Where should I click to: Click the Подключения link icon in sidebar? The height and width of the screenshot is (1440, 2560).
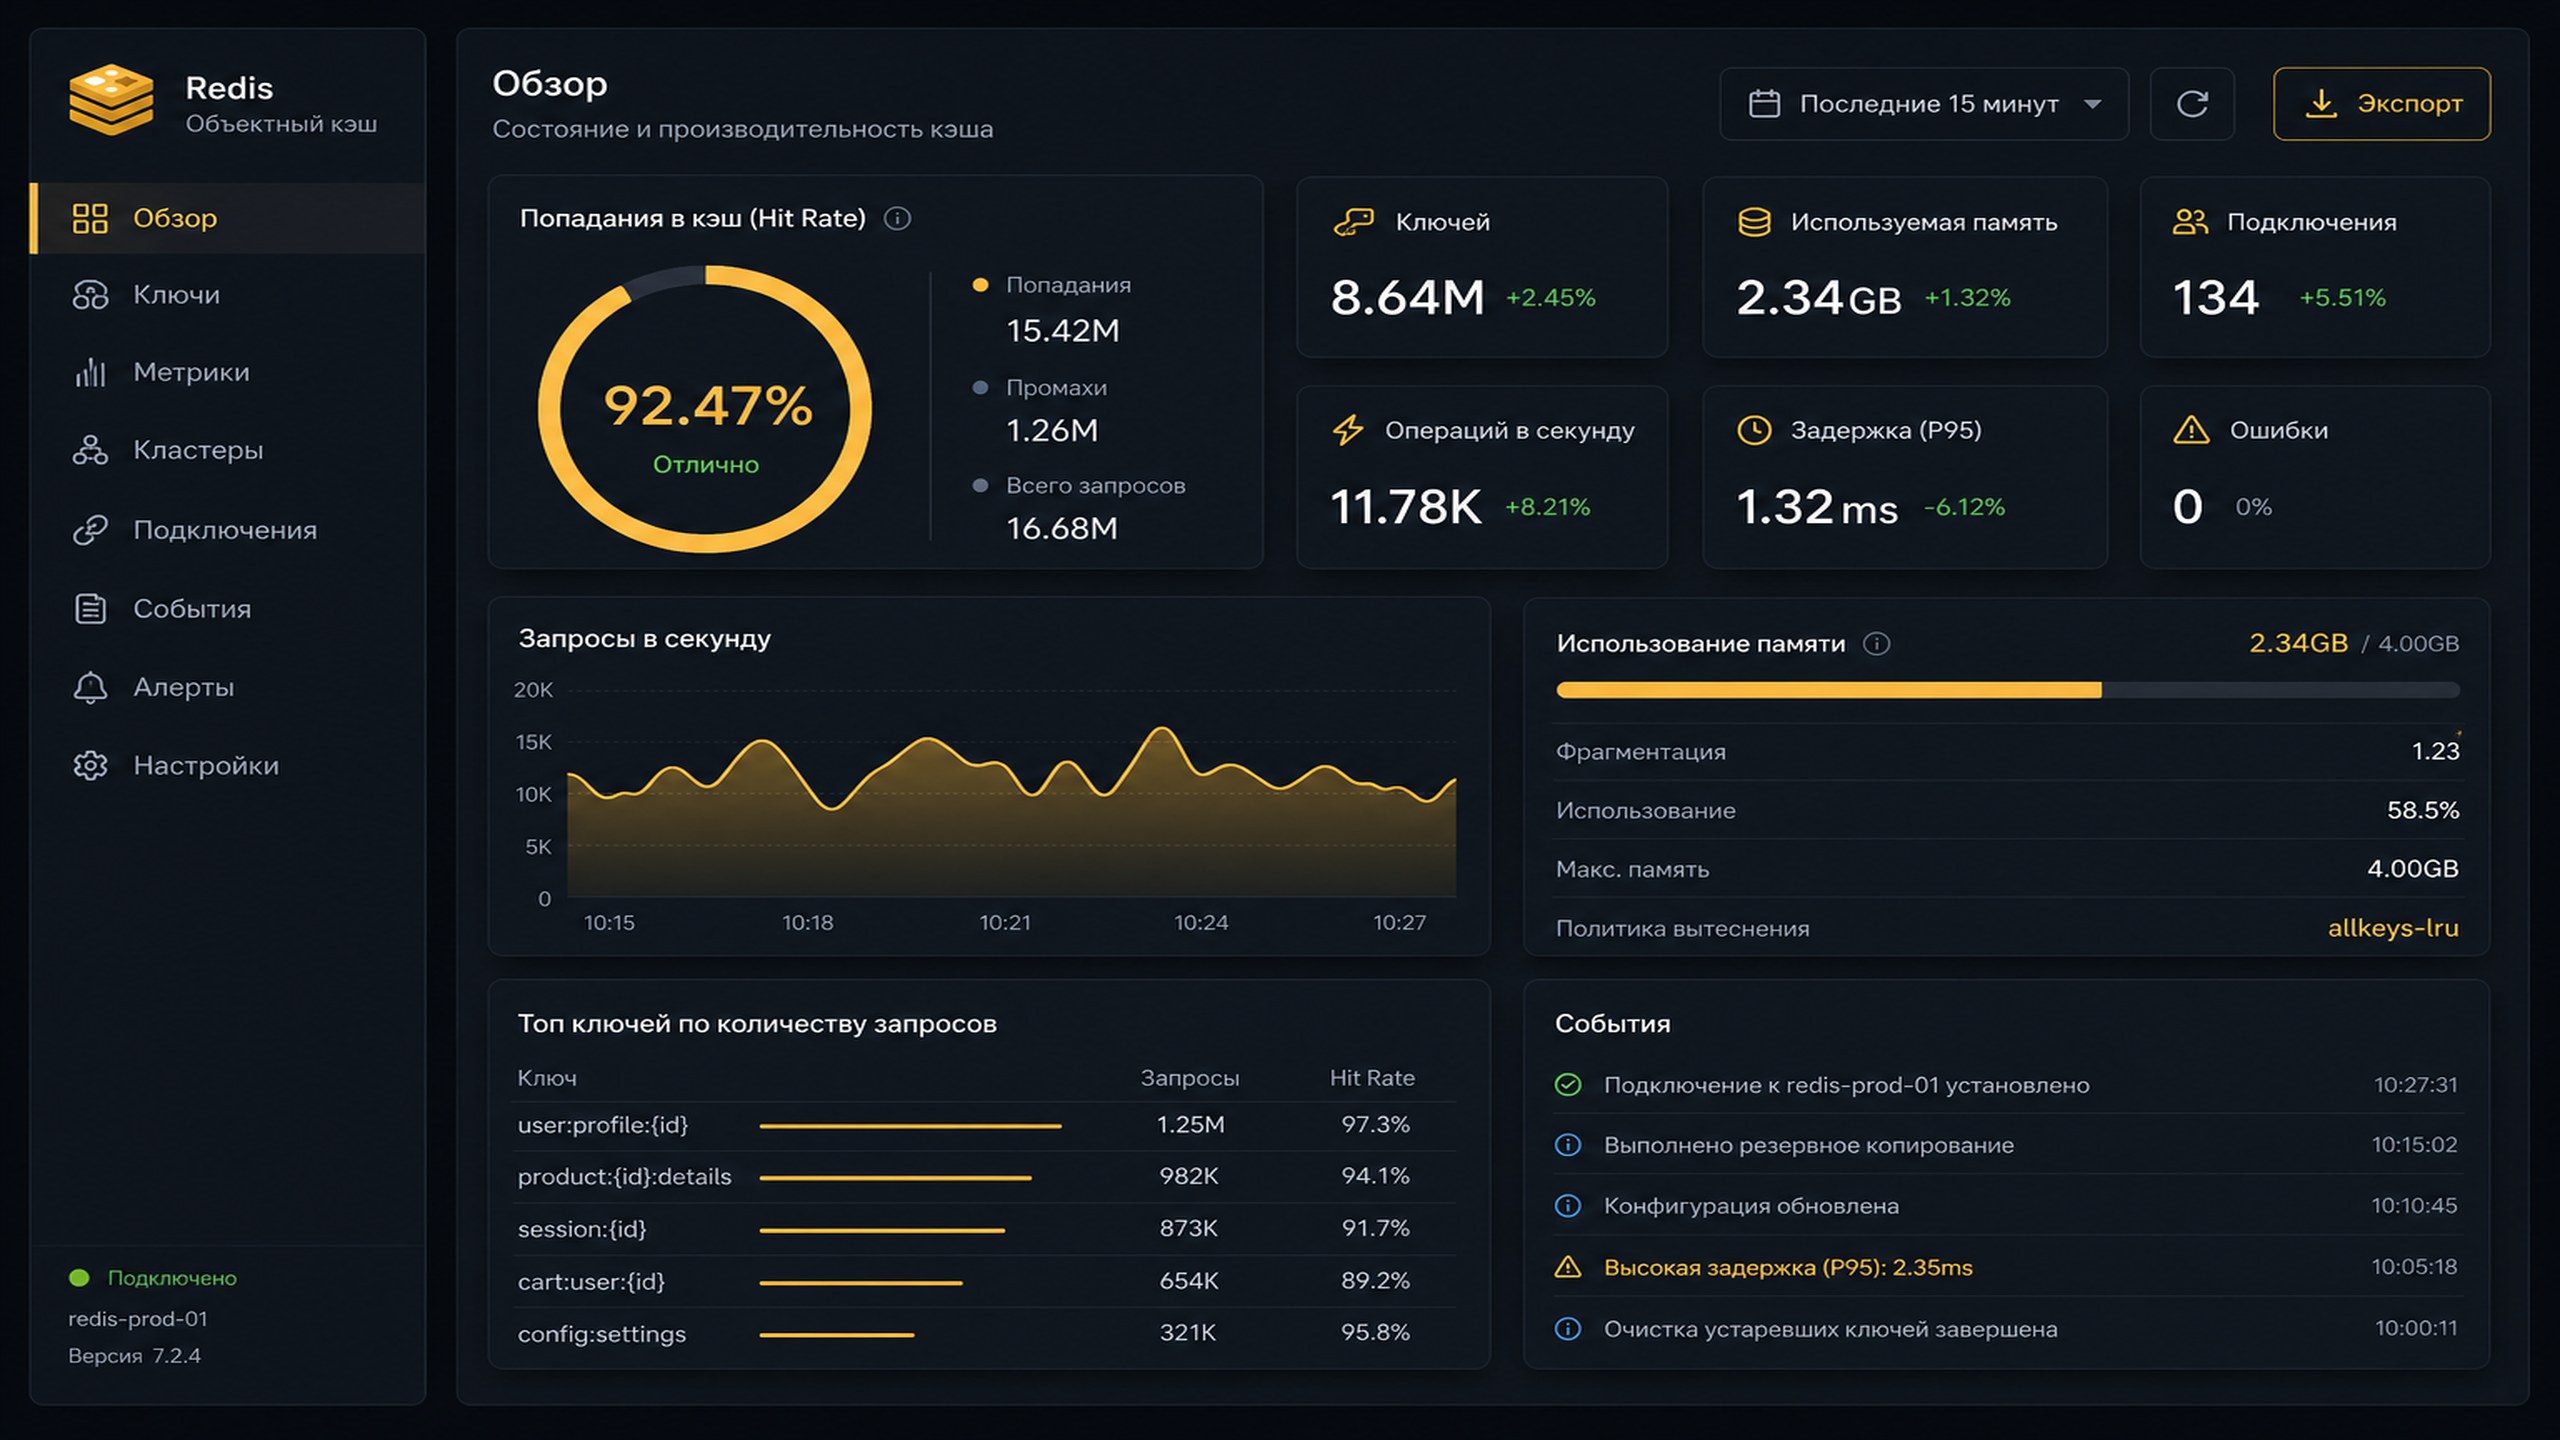(90, 530)
